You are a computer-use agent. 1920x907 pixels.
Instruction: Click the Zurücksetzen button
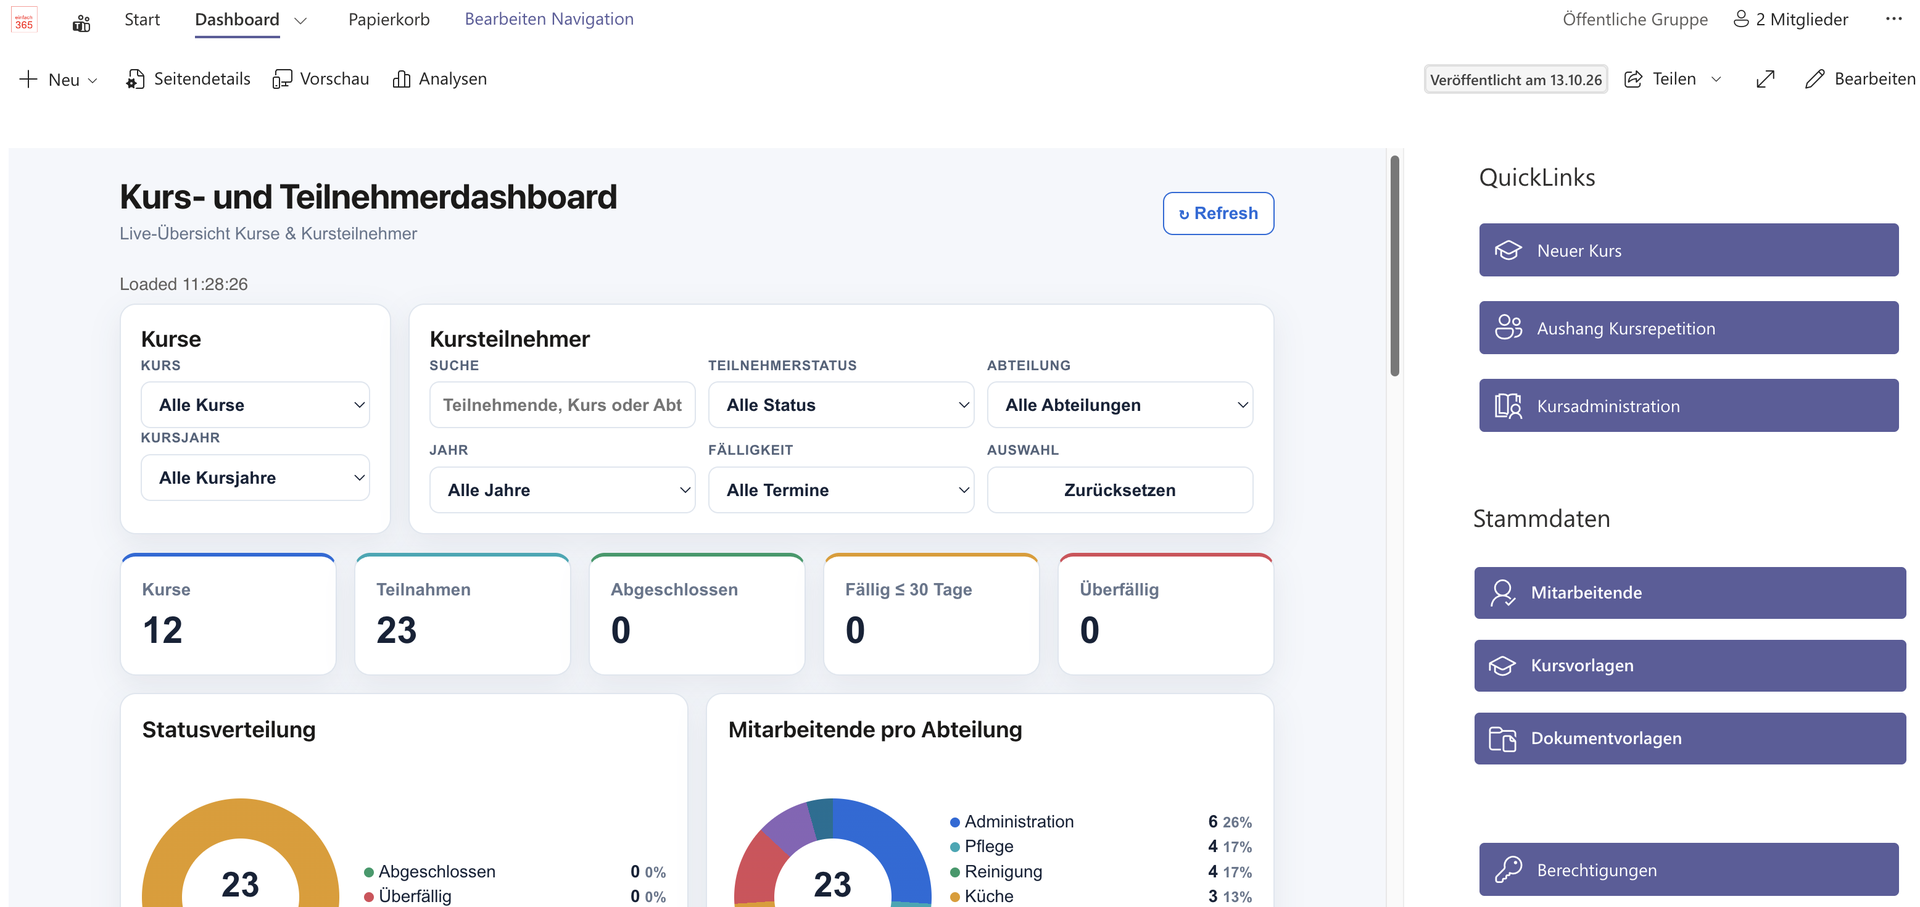pyautogui.click(x=1120, y=490)
